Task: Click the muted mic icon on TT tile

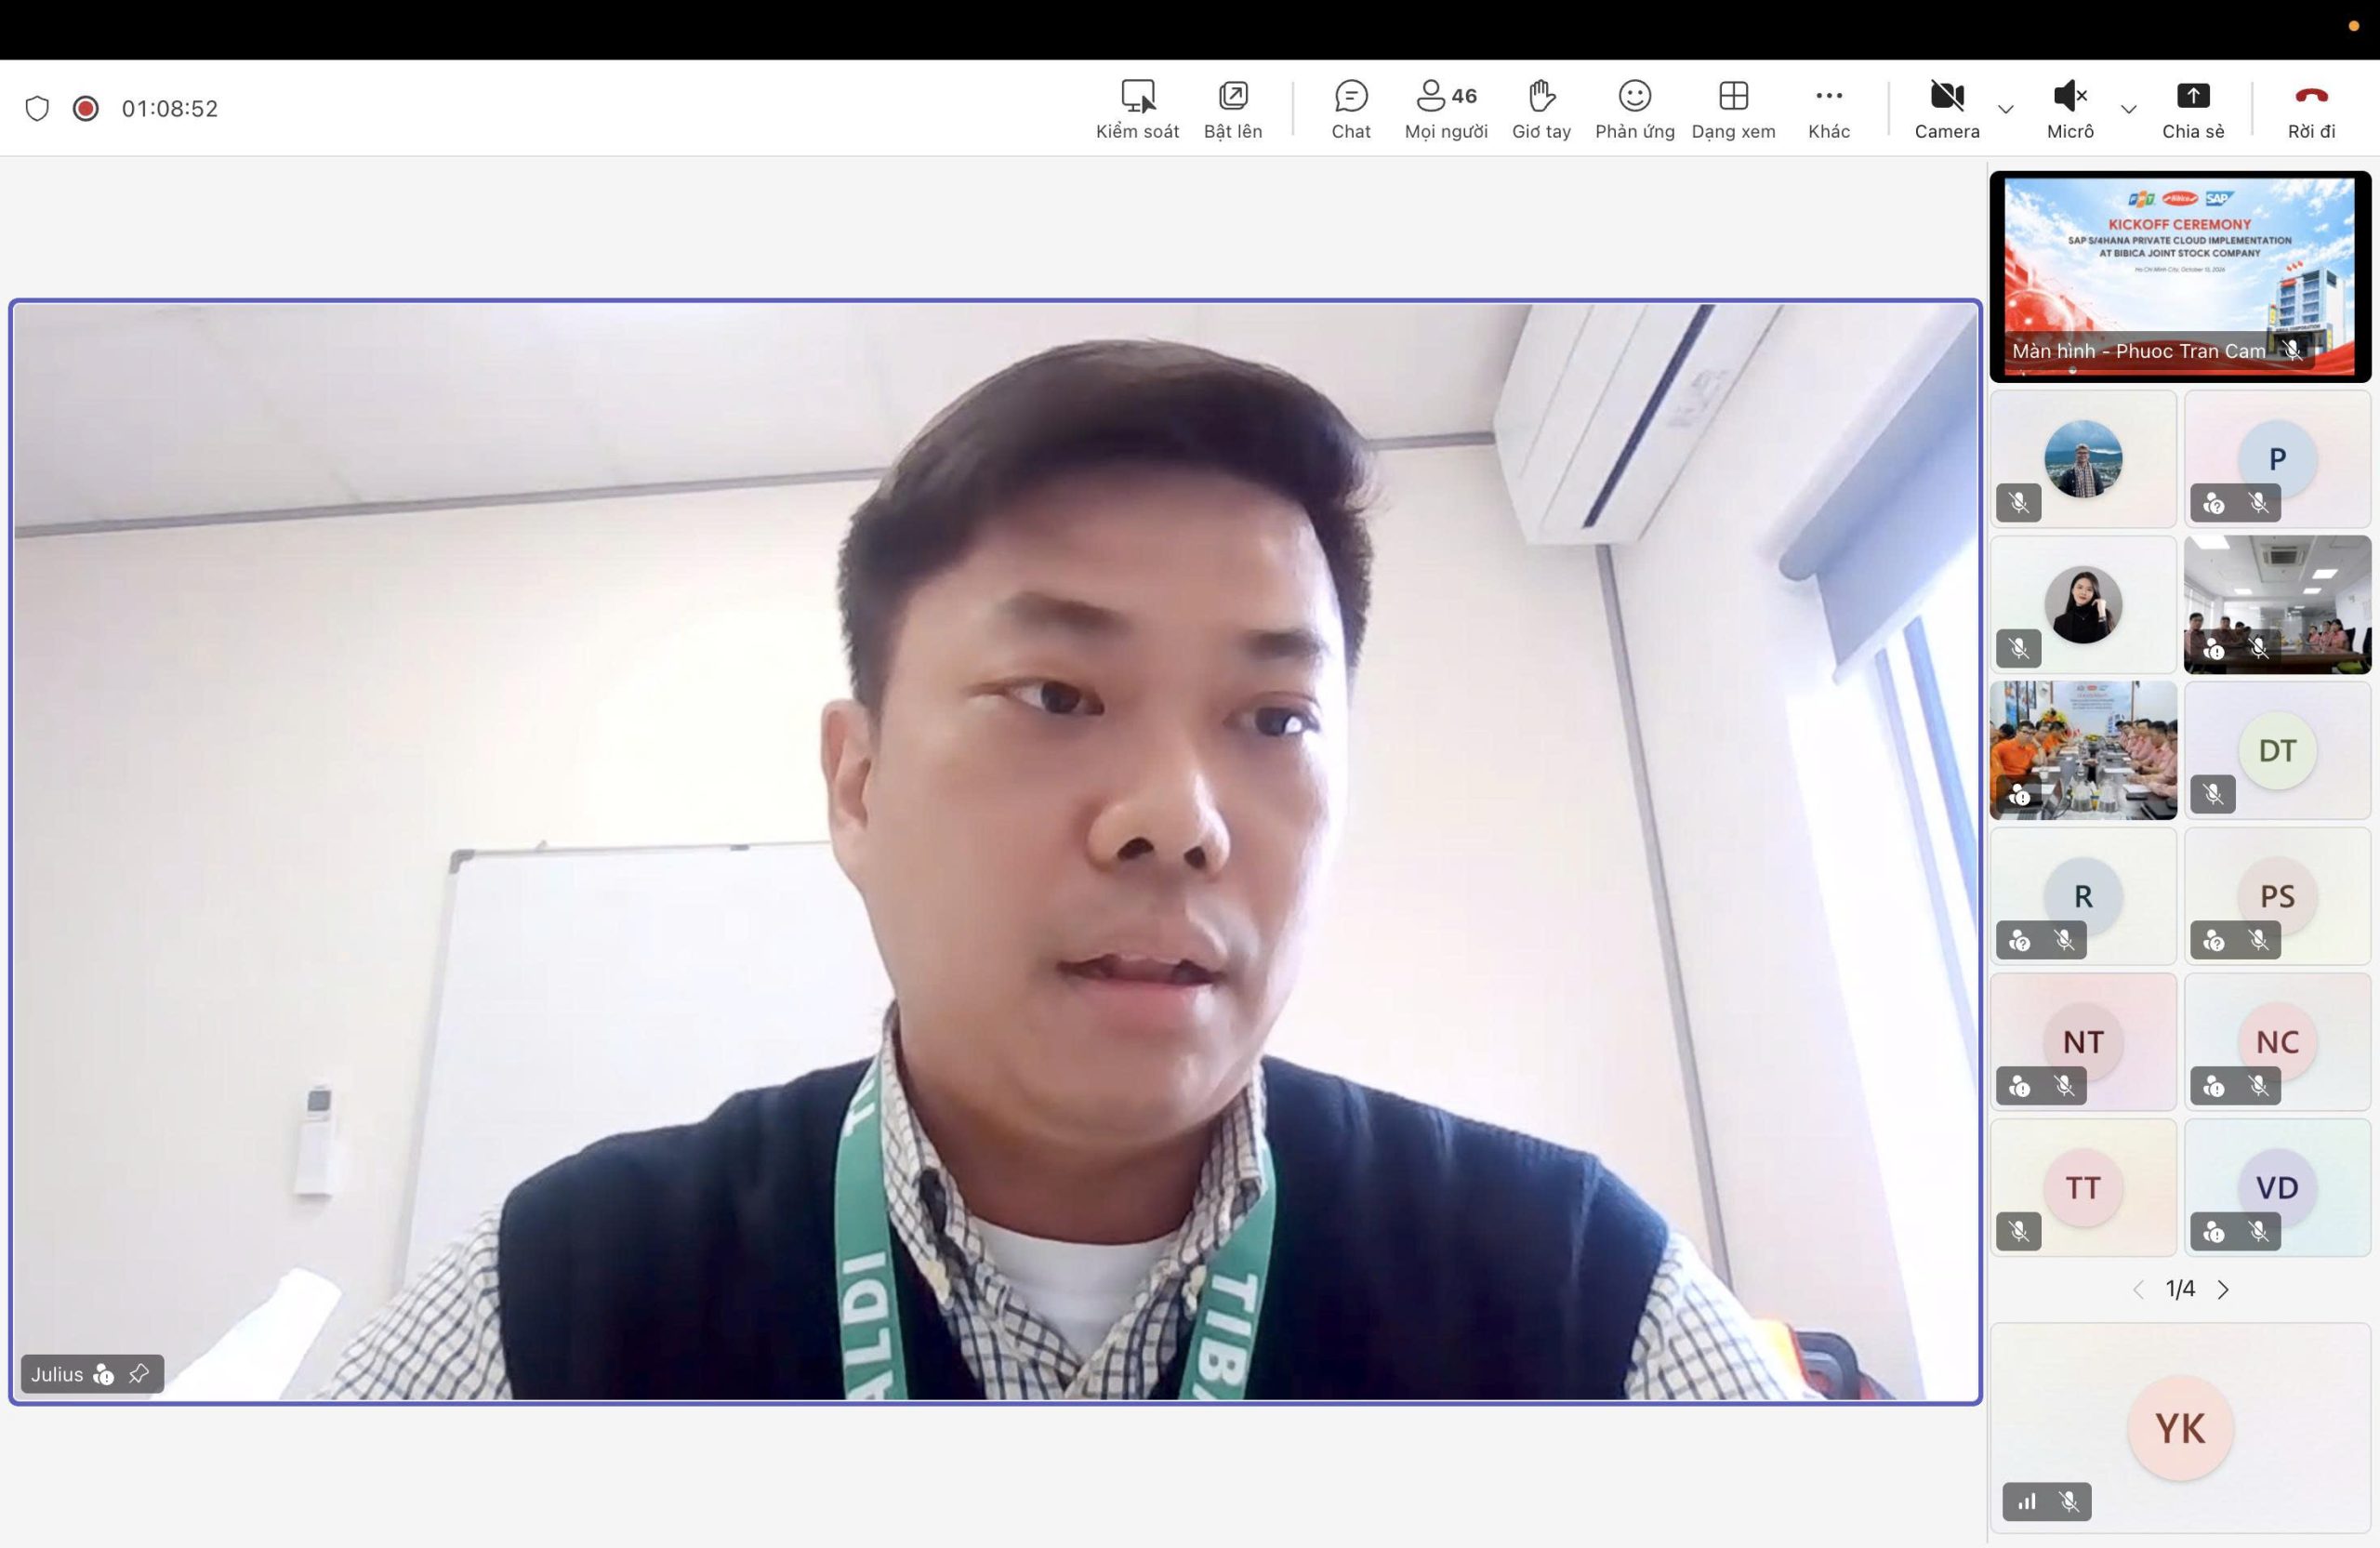Action: (2019, 1231)
